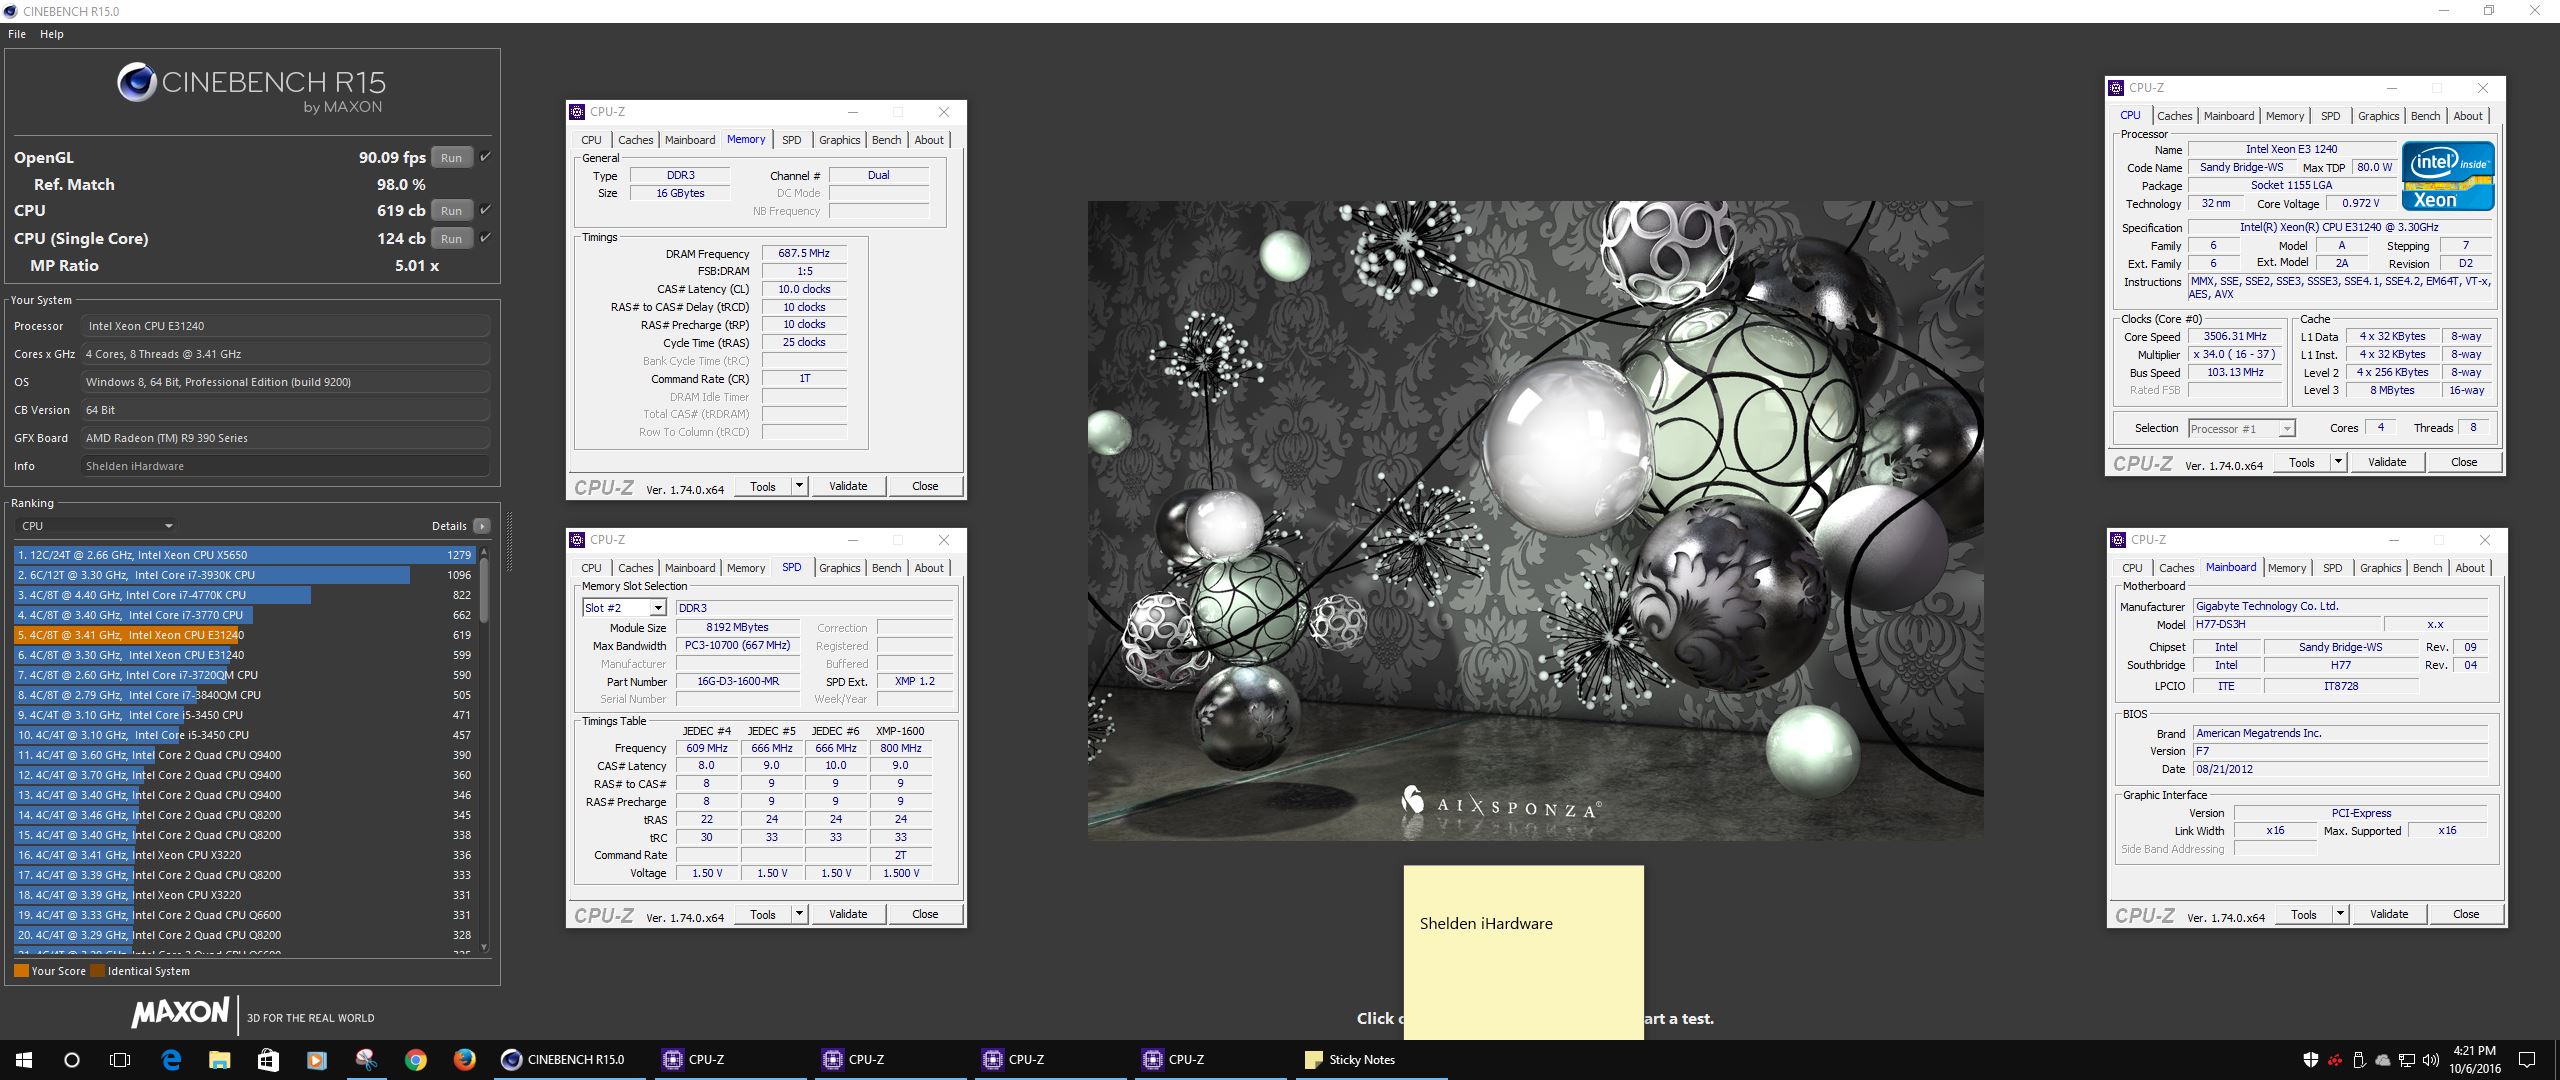This screenshot has width=2560, height=1080.
Task: Select Mainboard tab in CPU-Z CPU window
Action: point(2229,116)
